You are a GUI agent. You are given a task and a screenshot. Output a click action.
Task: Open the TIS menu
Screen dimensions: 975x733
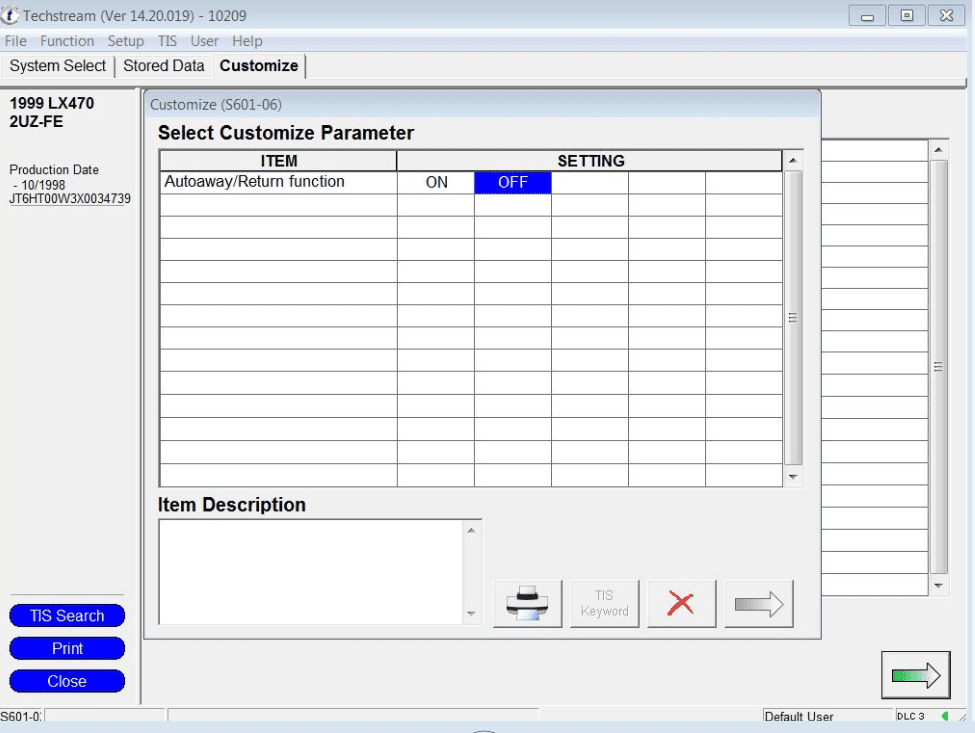(x=167, y=41)
